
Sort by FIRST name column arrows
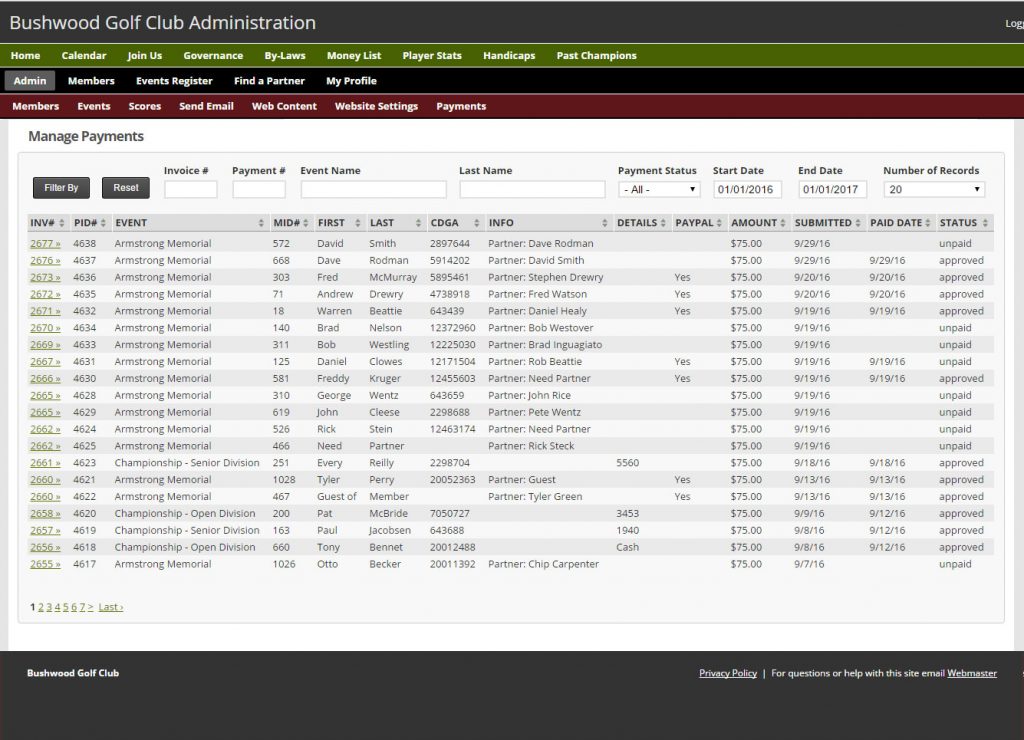click(x=358, y=223)
